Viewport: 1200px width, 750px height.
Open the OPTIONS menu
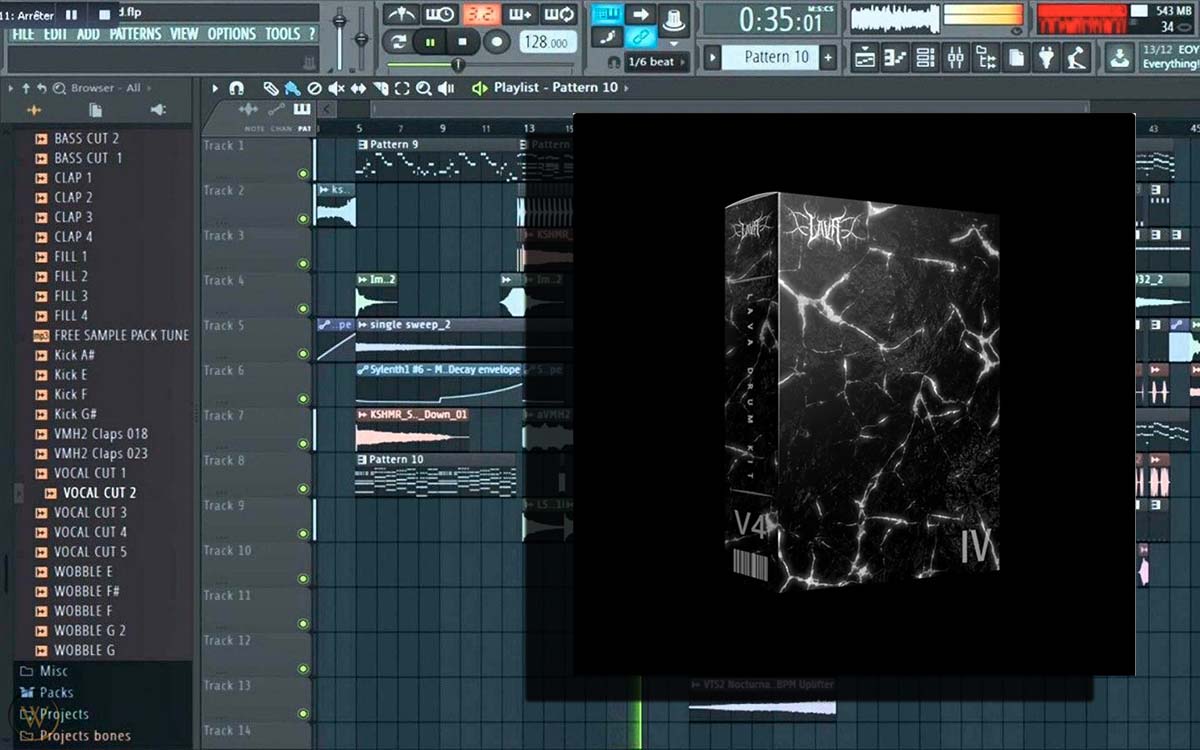tap(232, 34)
